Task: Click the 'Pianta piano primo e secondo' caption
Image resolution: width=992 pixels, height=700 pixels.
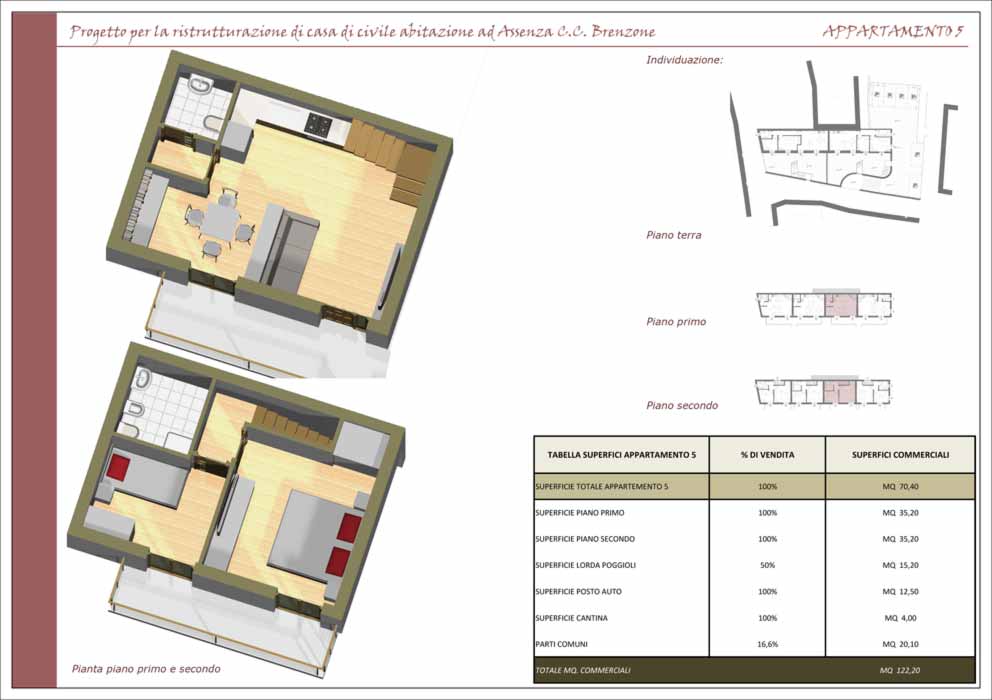Action: coord(146,668)
